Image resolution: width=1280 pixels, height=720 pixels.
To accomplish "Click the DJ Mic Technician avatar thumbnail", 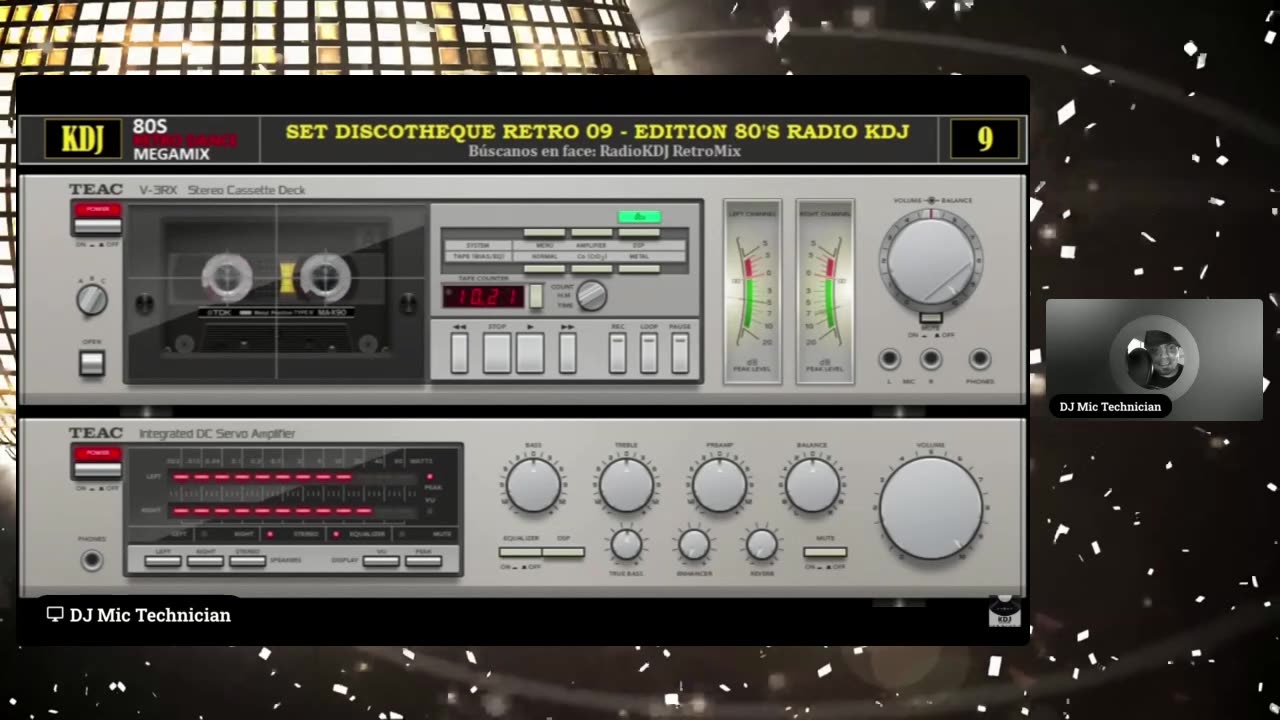I will 1154,359.
